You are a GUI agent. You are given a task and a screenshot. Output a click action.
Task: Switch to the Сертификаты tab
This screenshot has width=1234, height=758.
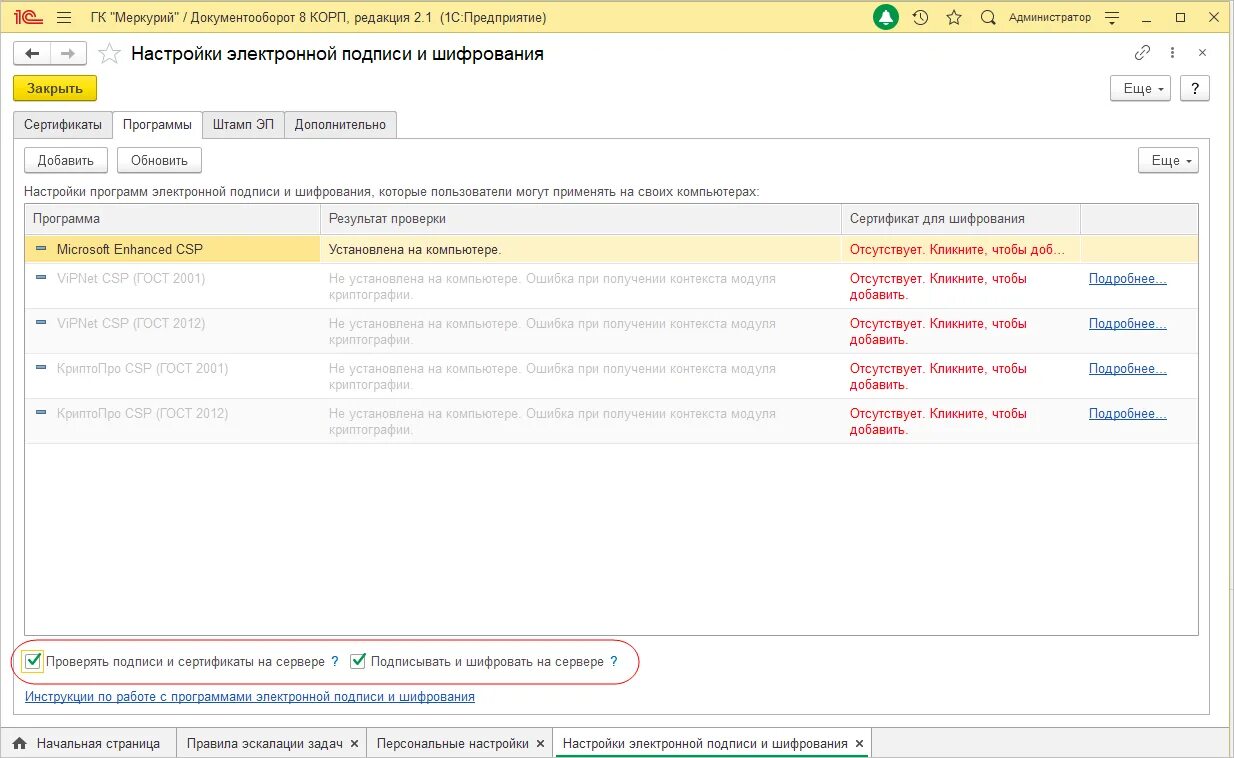(63, 125)
